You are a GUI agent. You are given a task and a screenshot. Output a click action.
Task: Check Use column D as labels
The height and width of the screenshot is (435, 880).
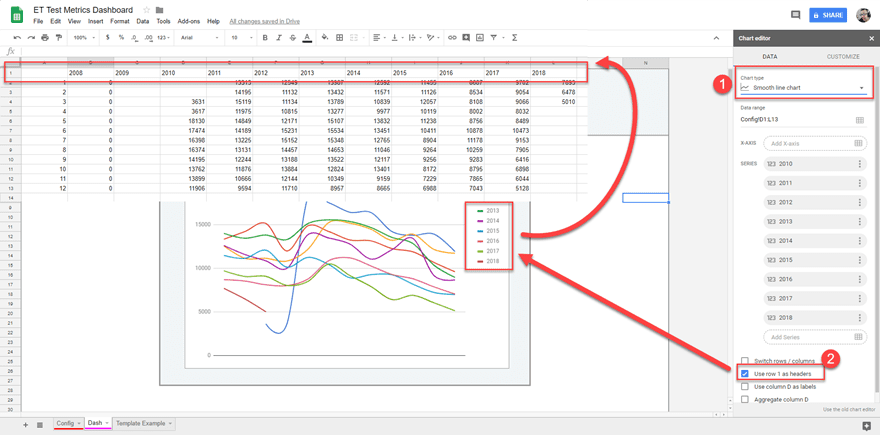[x=745, y=387]
